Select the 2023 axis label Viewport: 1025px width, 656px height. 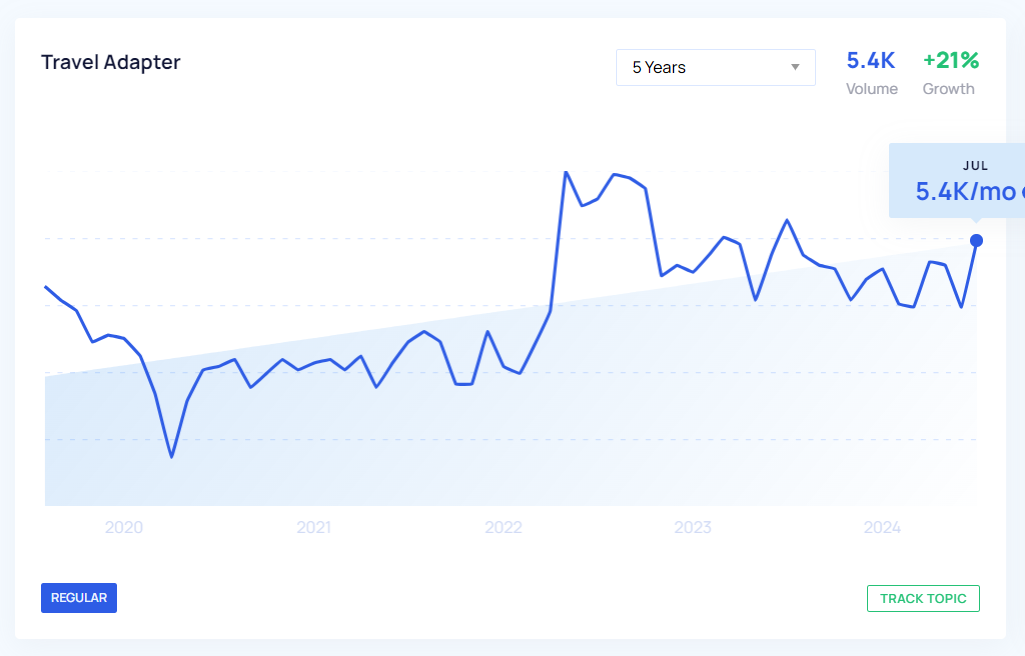click(x=692, y=528)
